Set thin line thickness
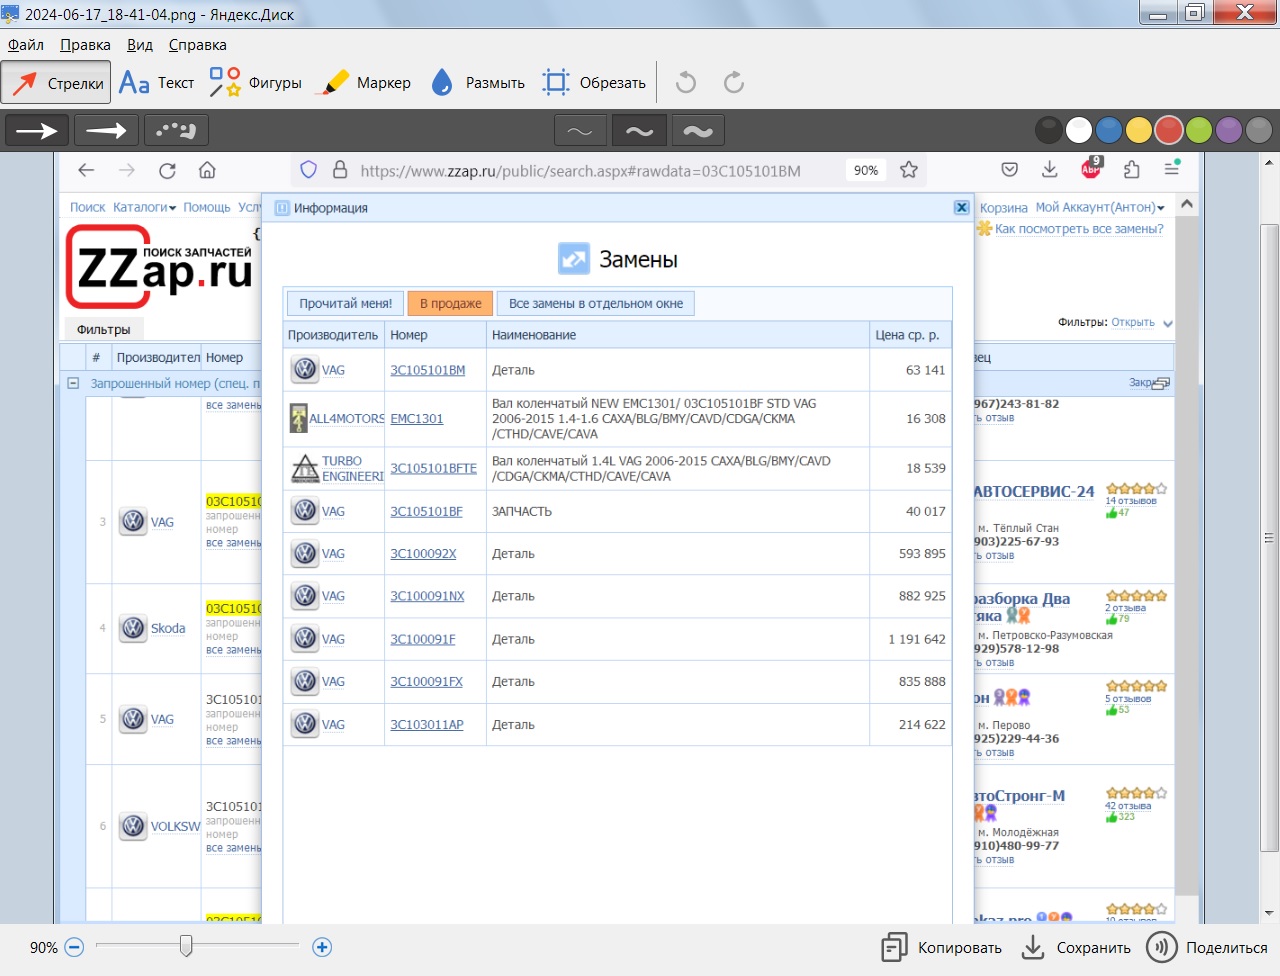 pos(580,131)
